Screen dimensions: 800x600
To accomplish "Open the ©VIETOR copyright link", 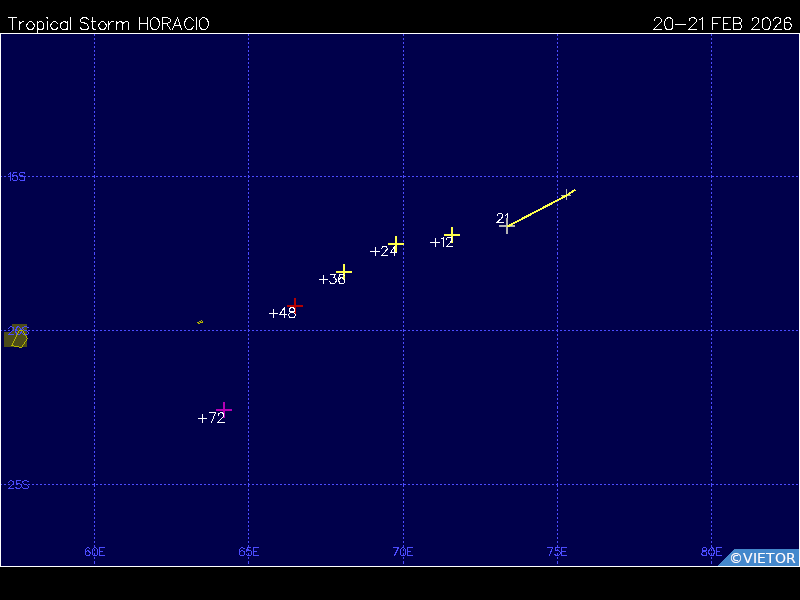I will [x=762, y=558].
